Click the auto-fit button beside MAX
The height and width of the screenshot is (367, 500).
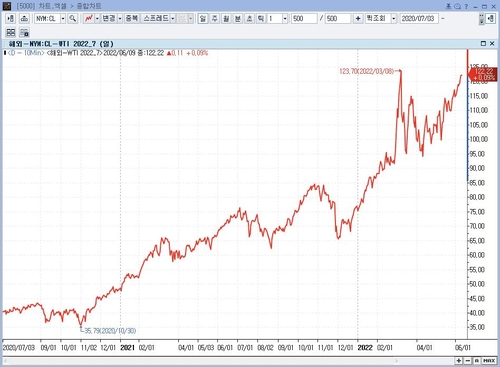click(477, 361)
